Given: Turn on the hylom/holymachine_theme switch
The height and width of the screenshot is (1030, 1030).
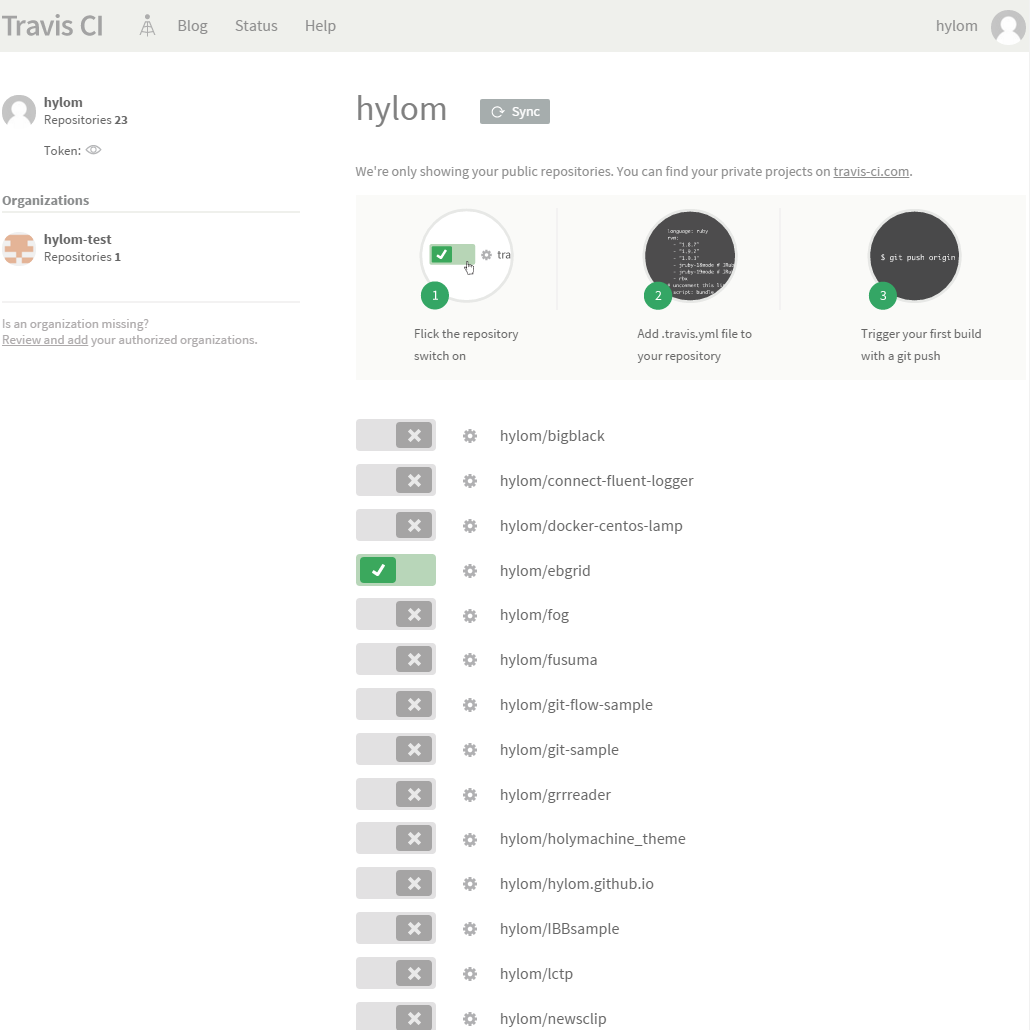Looking at the screenshot, I should tap(395, 838).
